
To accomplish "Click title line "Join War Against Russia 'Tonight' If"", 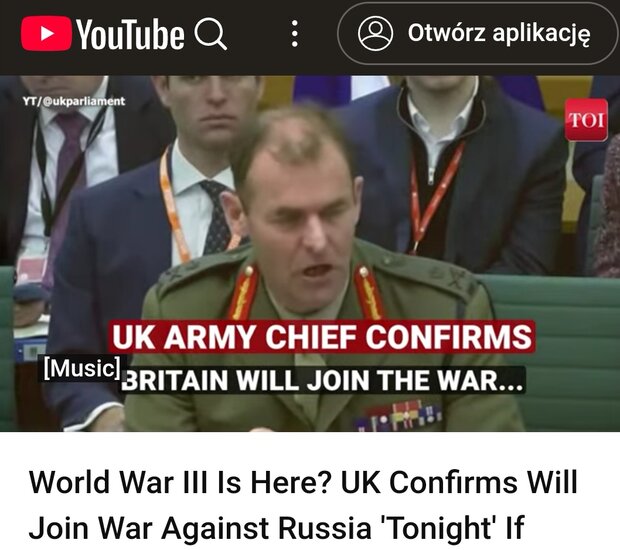I will (x=277, y=527).
